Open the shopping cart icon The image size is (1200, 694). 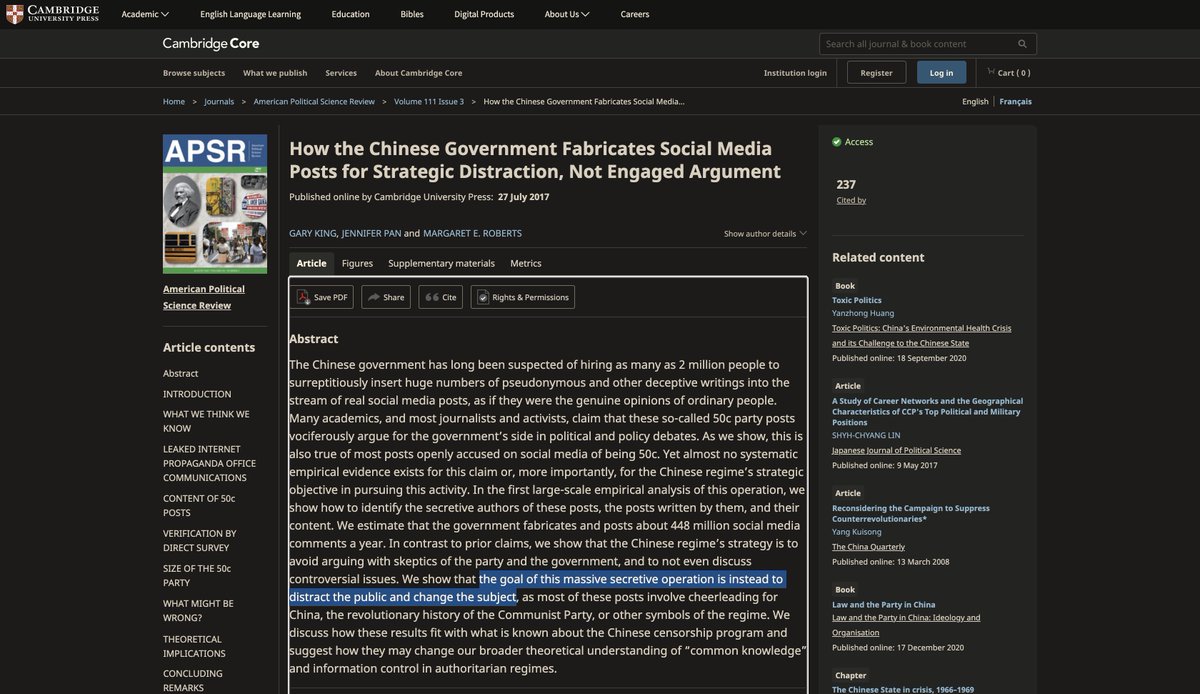coord(991,72)
